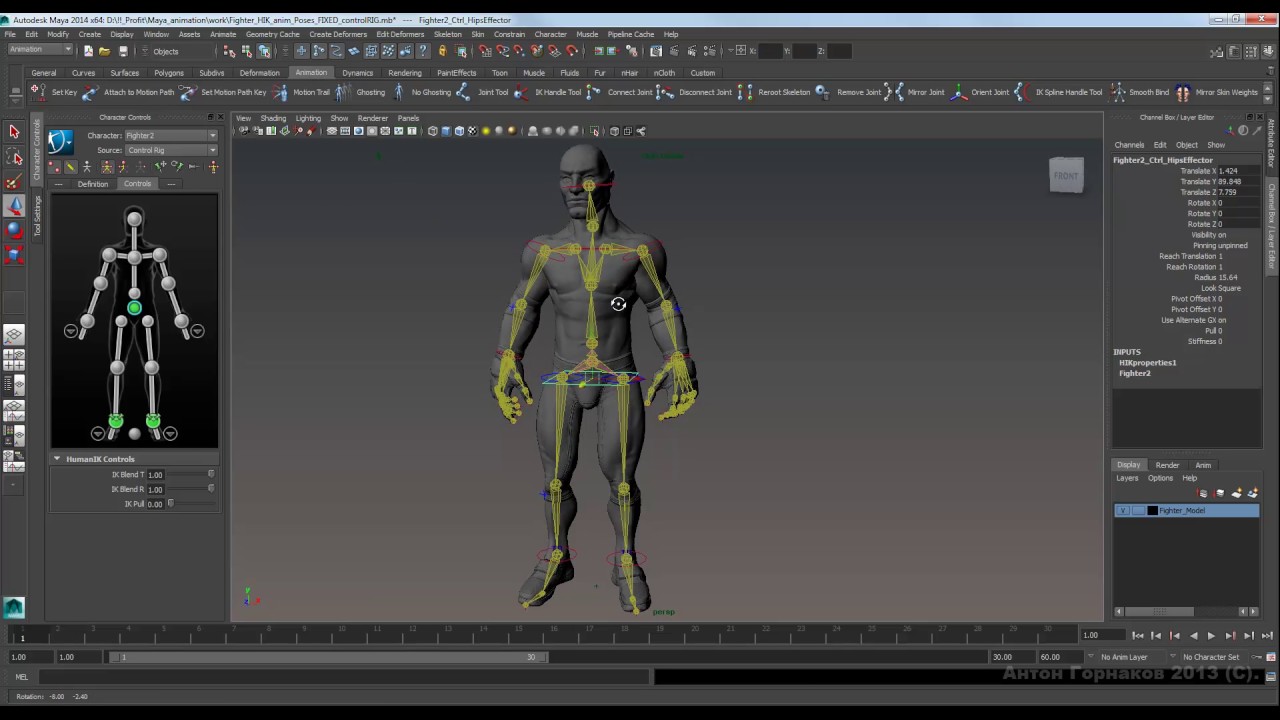
Task: Toggle the display type box of Fighter_Model layer
Action: click(1138, 511)
